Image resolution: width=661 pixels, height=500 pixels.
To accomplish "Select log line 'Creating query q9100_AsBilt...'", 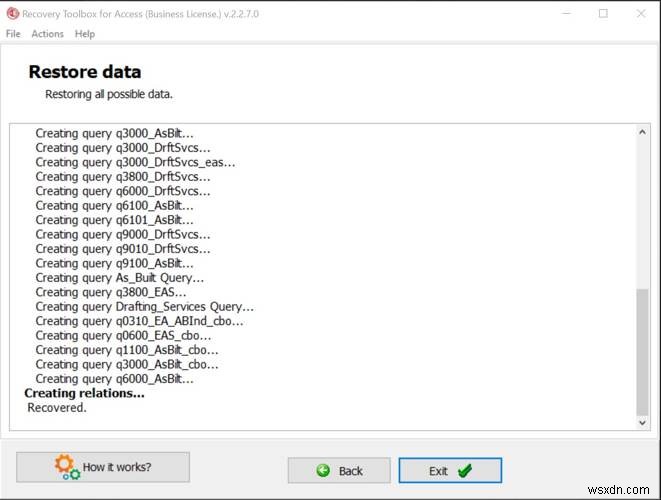I will (114, 263).
